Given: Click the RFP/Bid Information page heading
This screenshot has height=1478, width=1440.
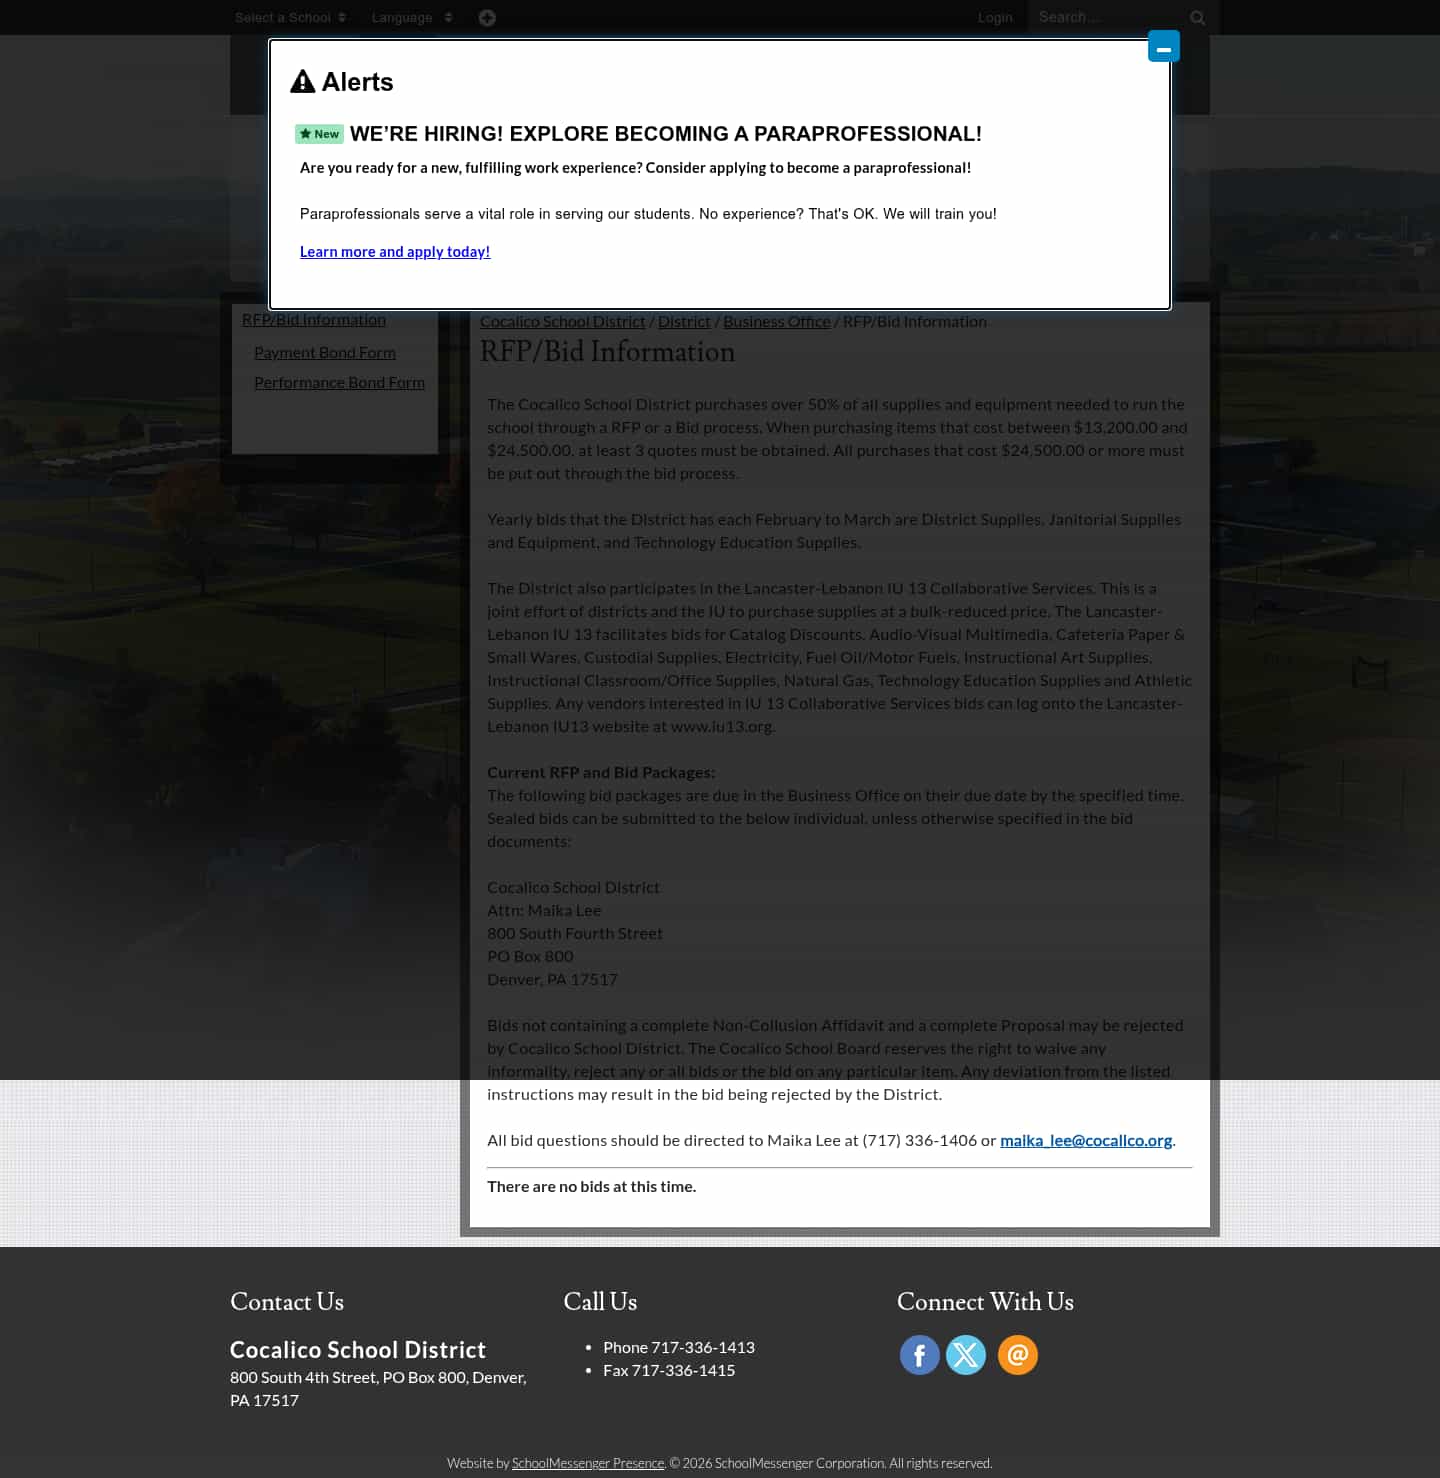Looking at the screenshot, I should (x=607, y=352).
